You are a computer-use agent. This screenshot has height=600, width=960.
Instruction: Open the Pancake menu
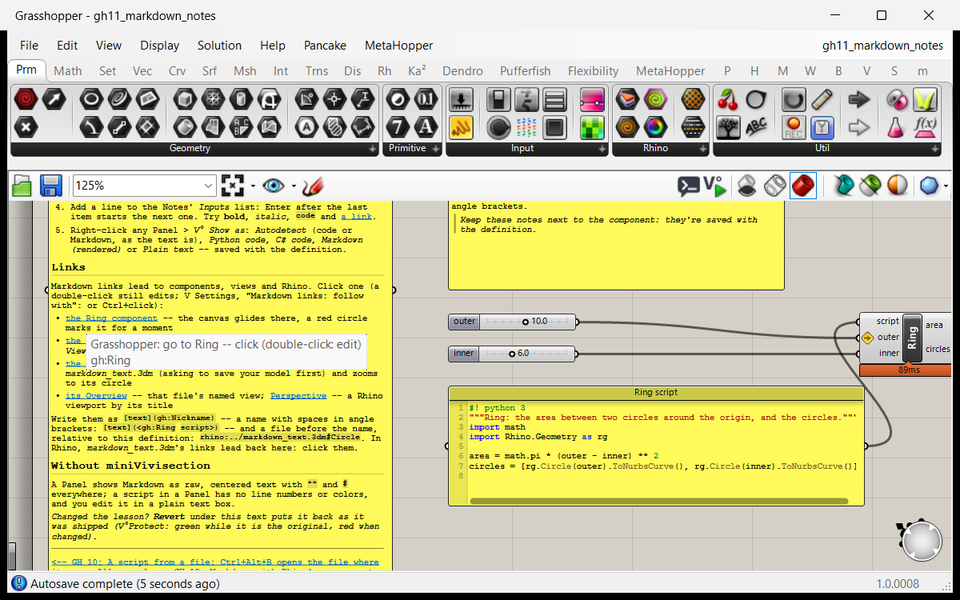point(325,45)
